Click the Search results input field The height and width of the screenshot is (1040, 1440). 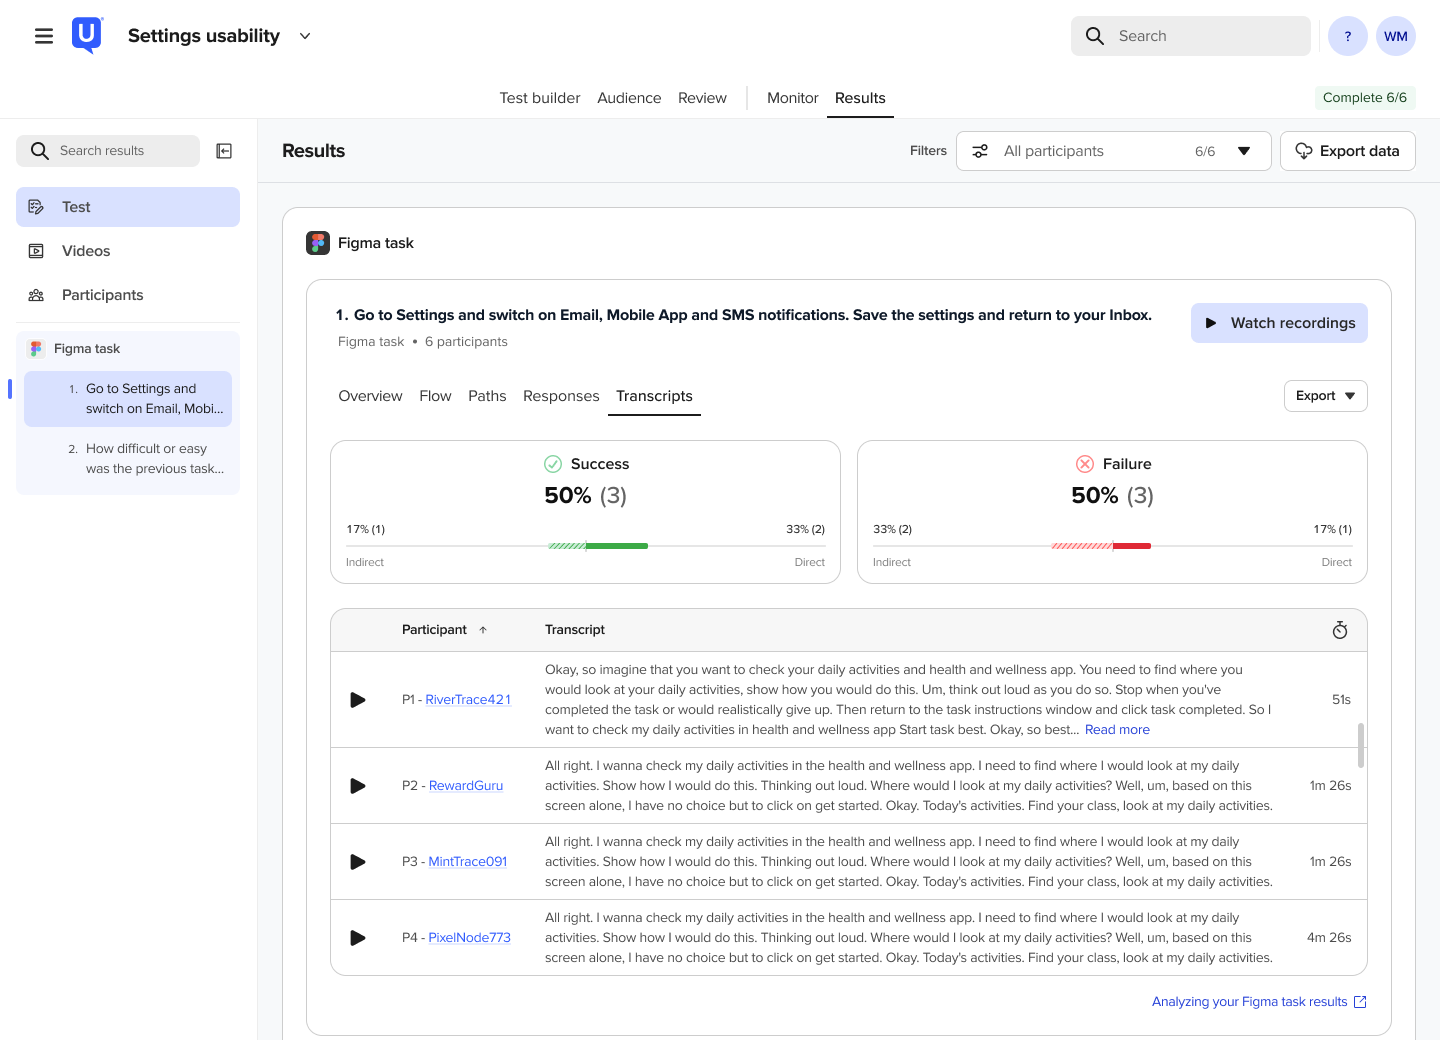point(108,151)
